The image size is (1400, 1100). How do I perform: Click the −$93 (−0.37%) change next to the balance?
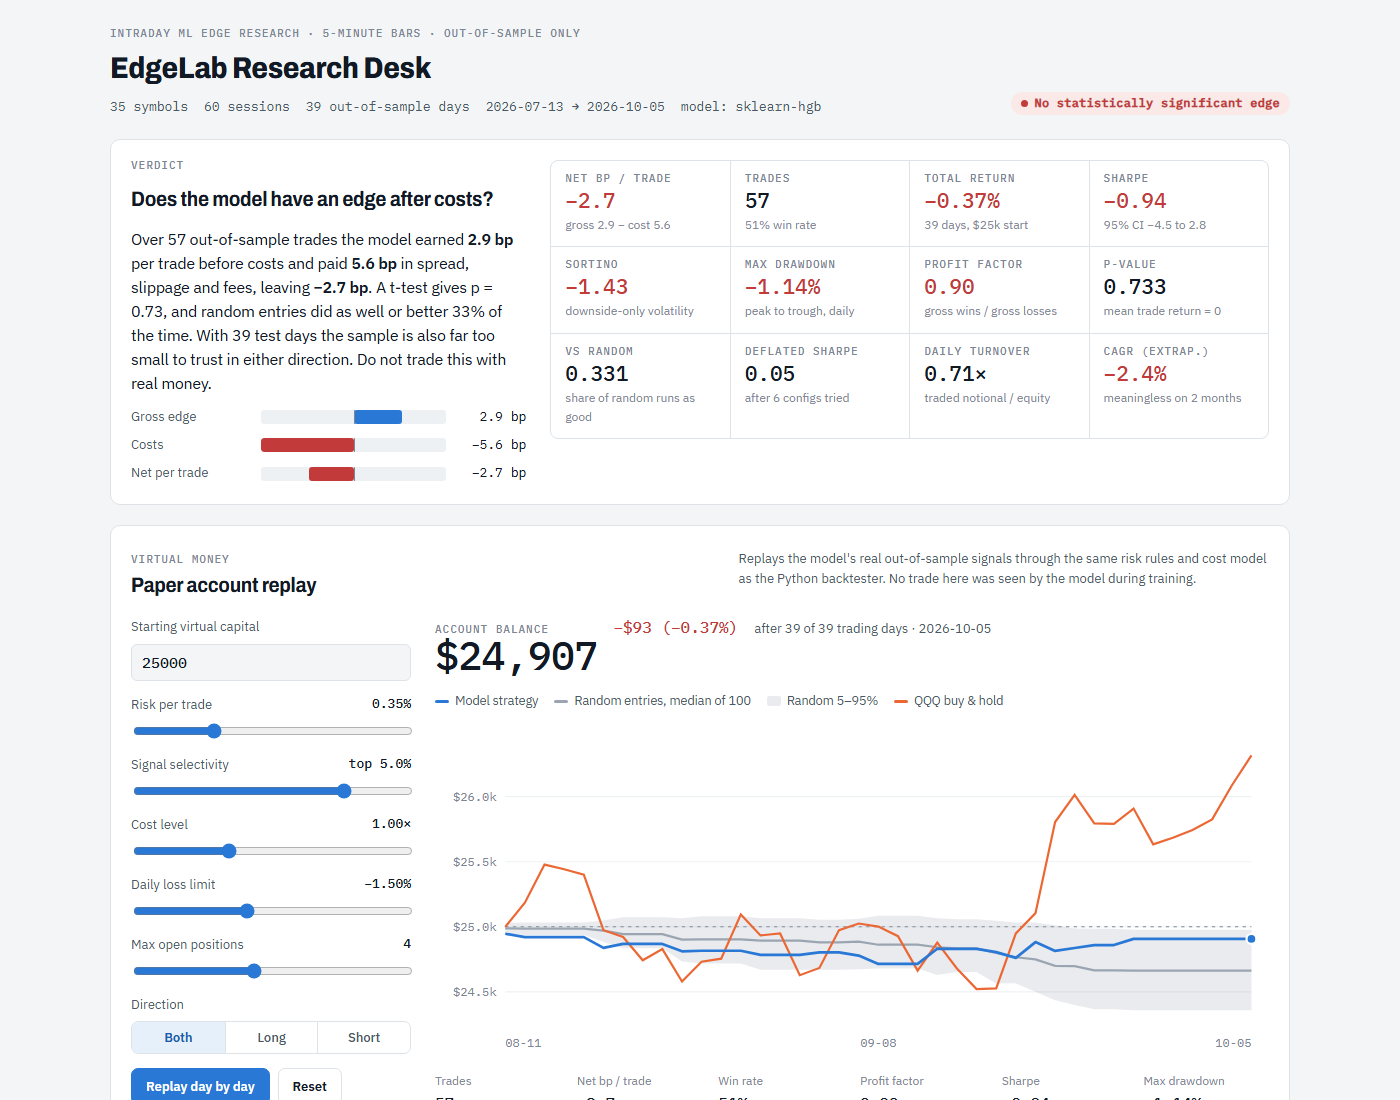pos(675,628)
